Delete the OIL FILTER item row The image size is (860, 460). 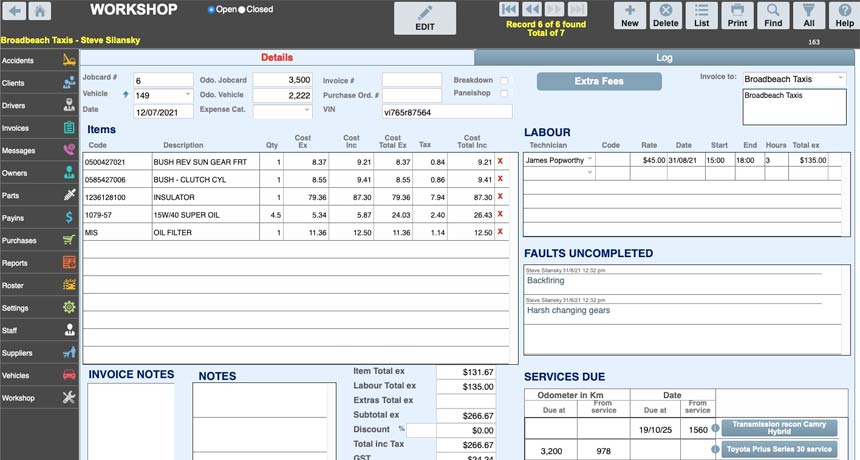(500, 233)
